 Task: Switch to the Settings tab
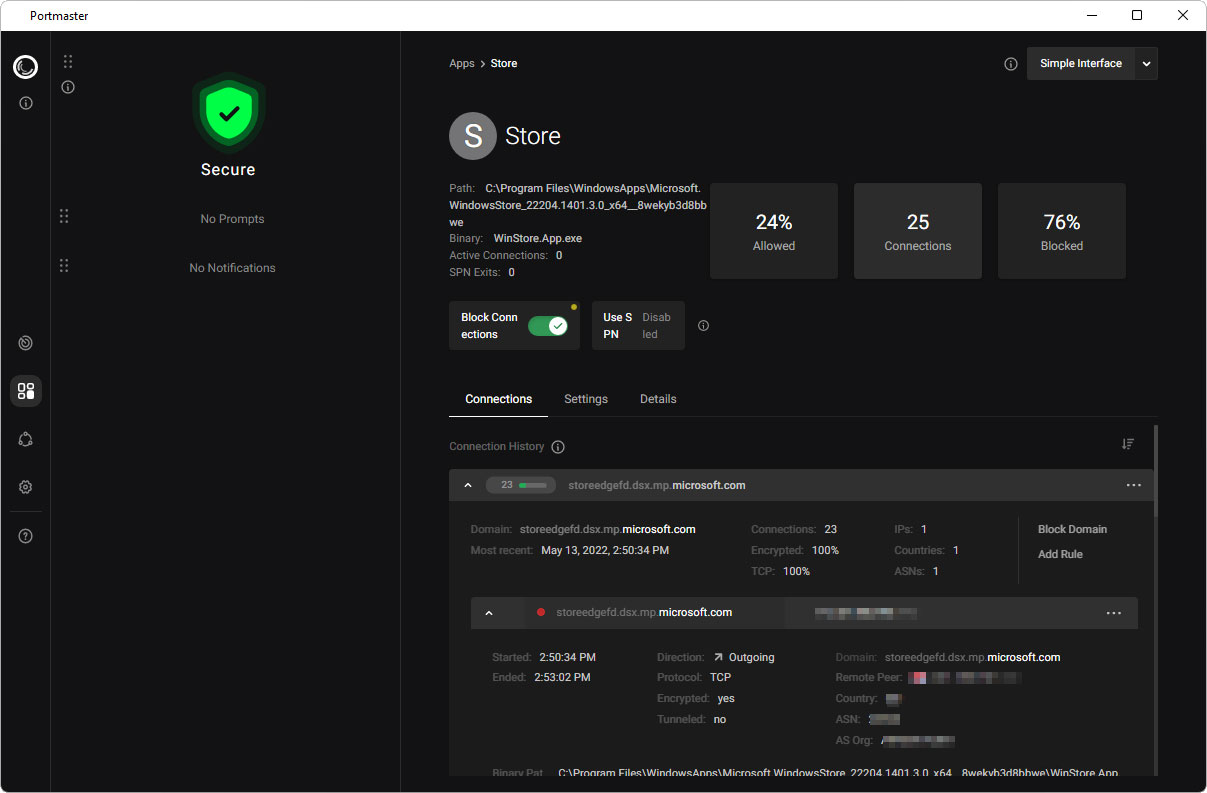point(586,399)
